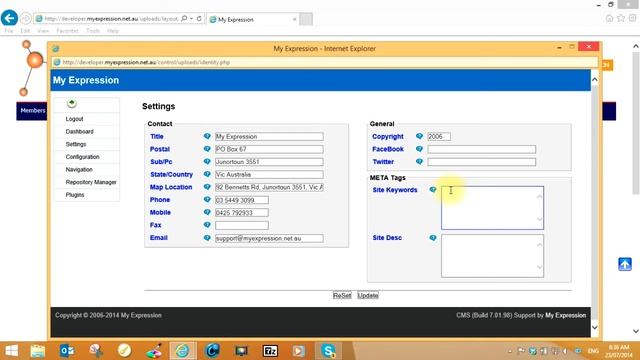Click the help icon beside Postal field
Screen dimensions: 640x360
(207, 149)
